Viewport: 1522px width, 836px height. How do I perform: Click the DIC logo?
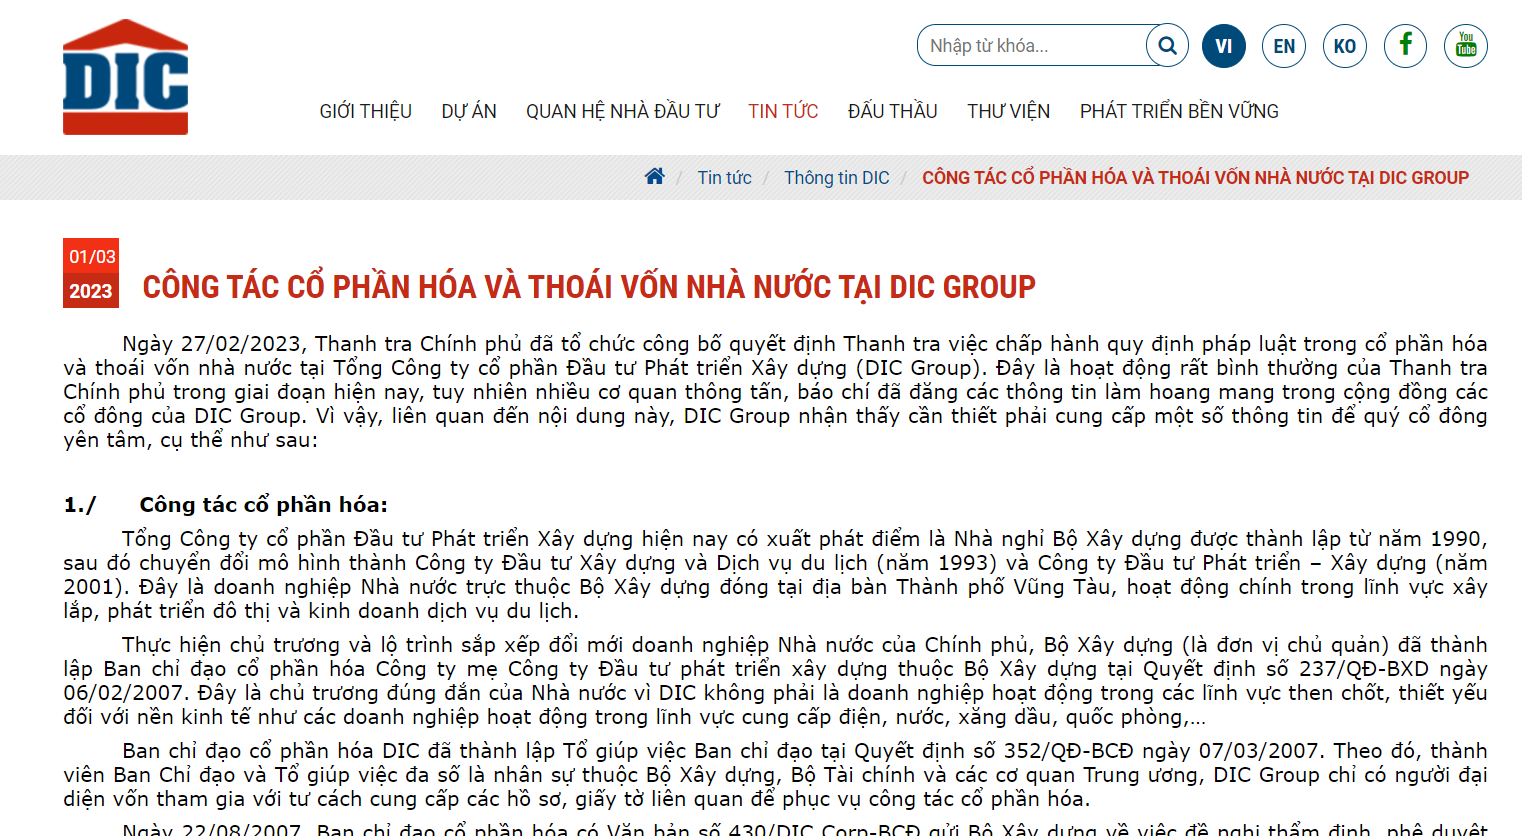[125, 77]
